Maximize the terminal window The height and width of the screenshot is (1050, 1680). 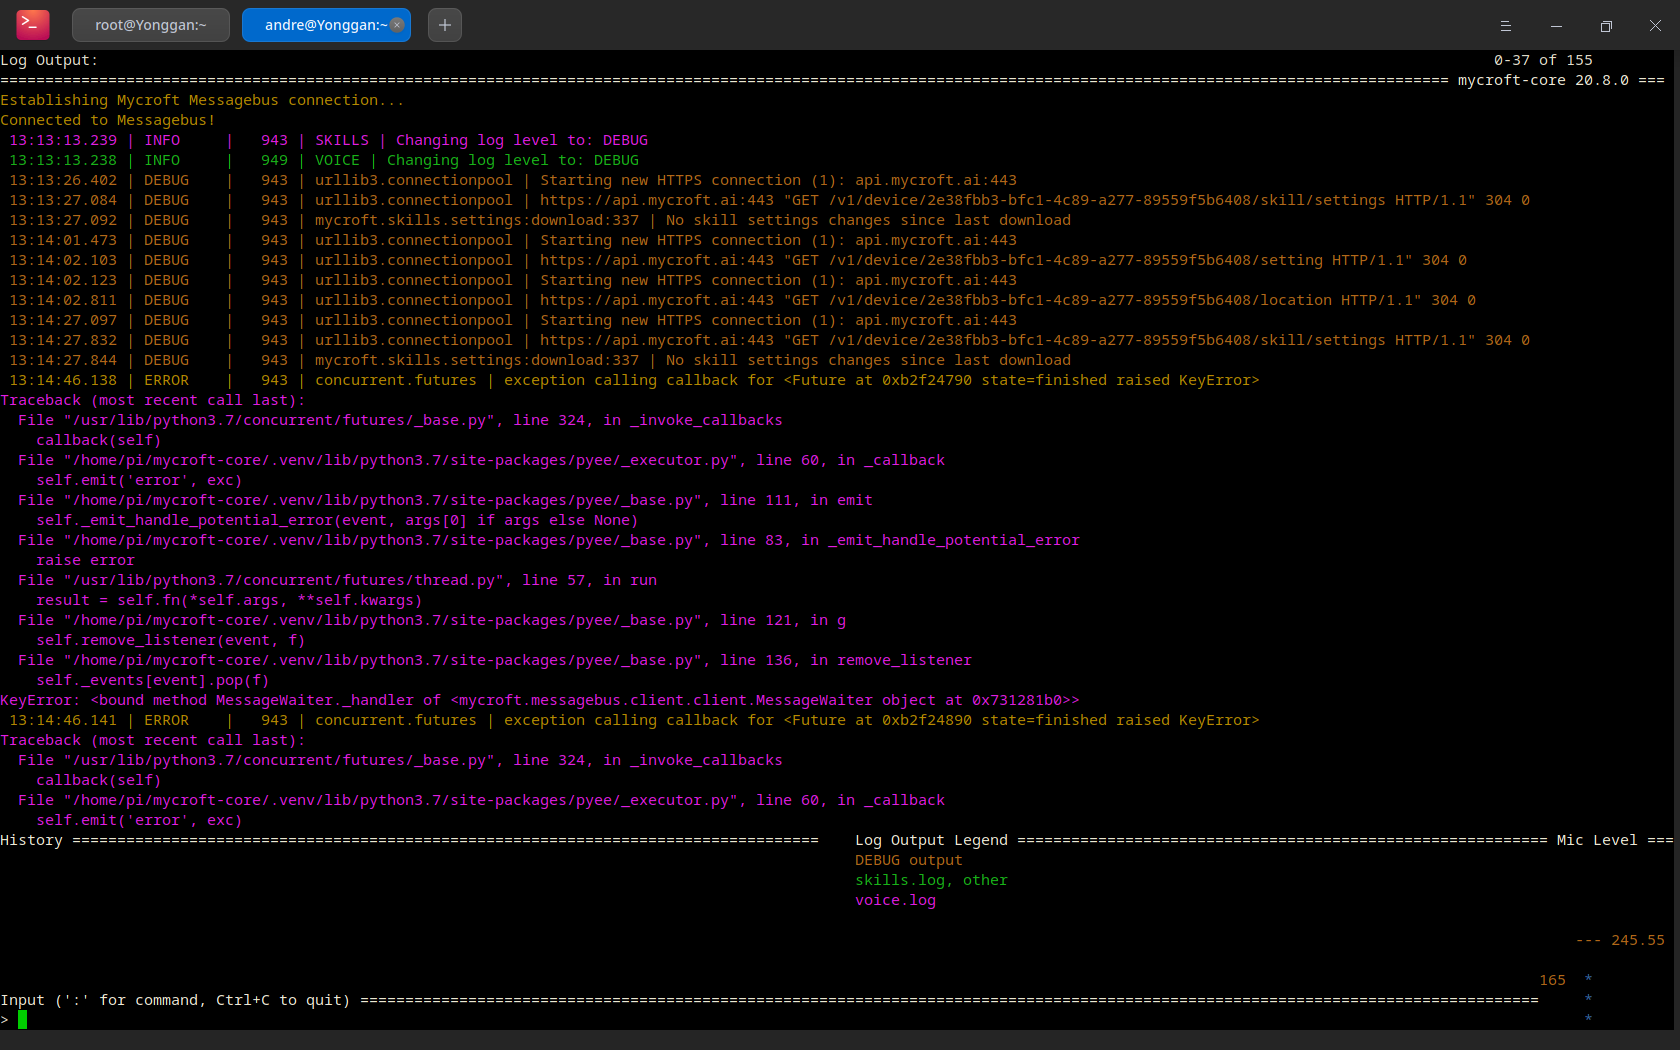click(1606, 26)
